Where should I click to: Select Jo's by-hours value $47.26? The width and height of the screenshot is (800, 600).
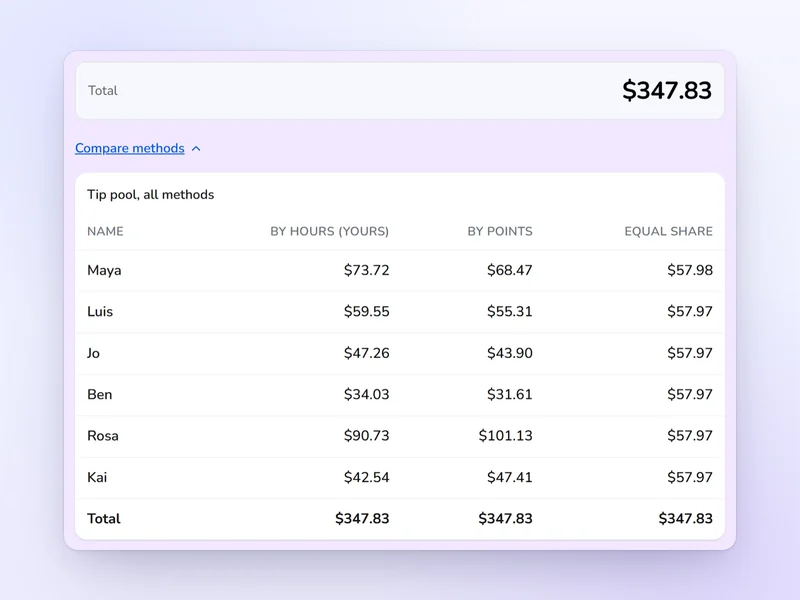(366, 353)
